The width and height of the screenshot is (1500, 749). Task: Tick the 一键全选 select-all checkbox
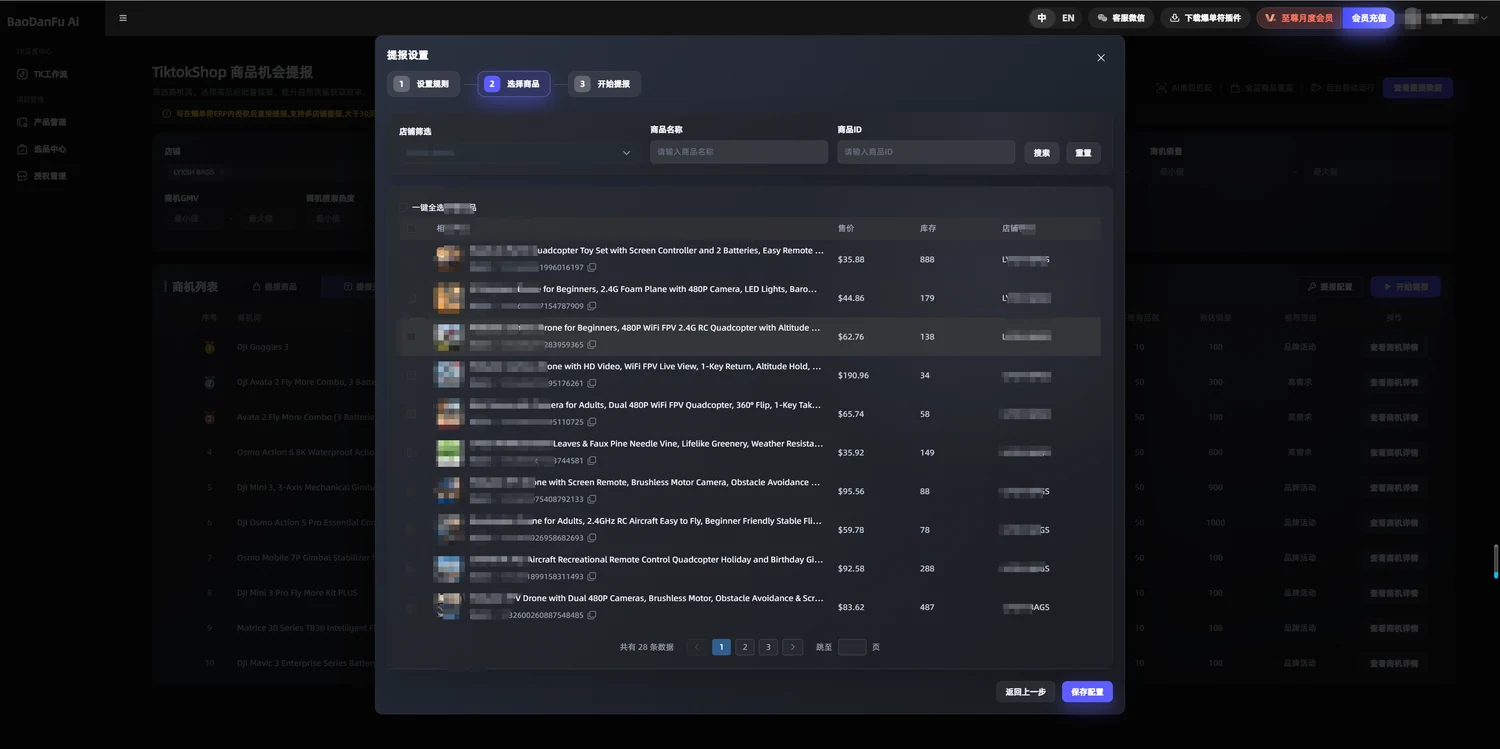pos(404,208)
